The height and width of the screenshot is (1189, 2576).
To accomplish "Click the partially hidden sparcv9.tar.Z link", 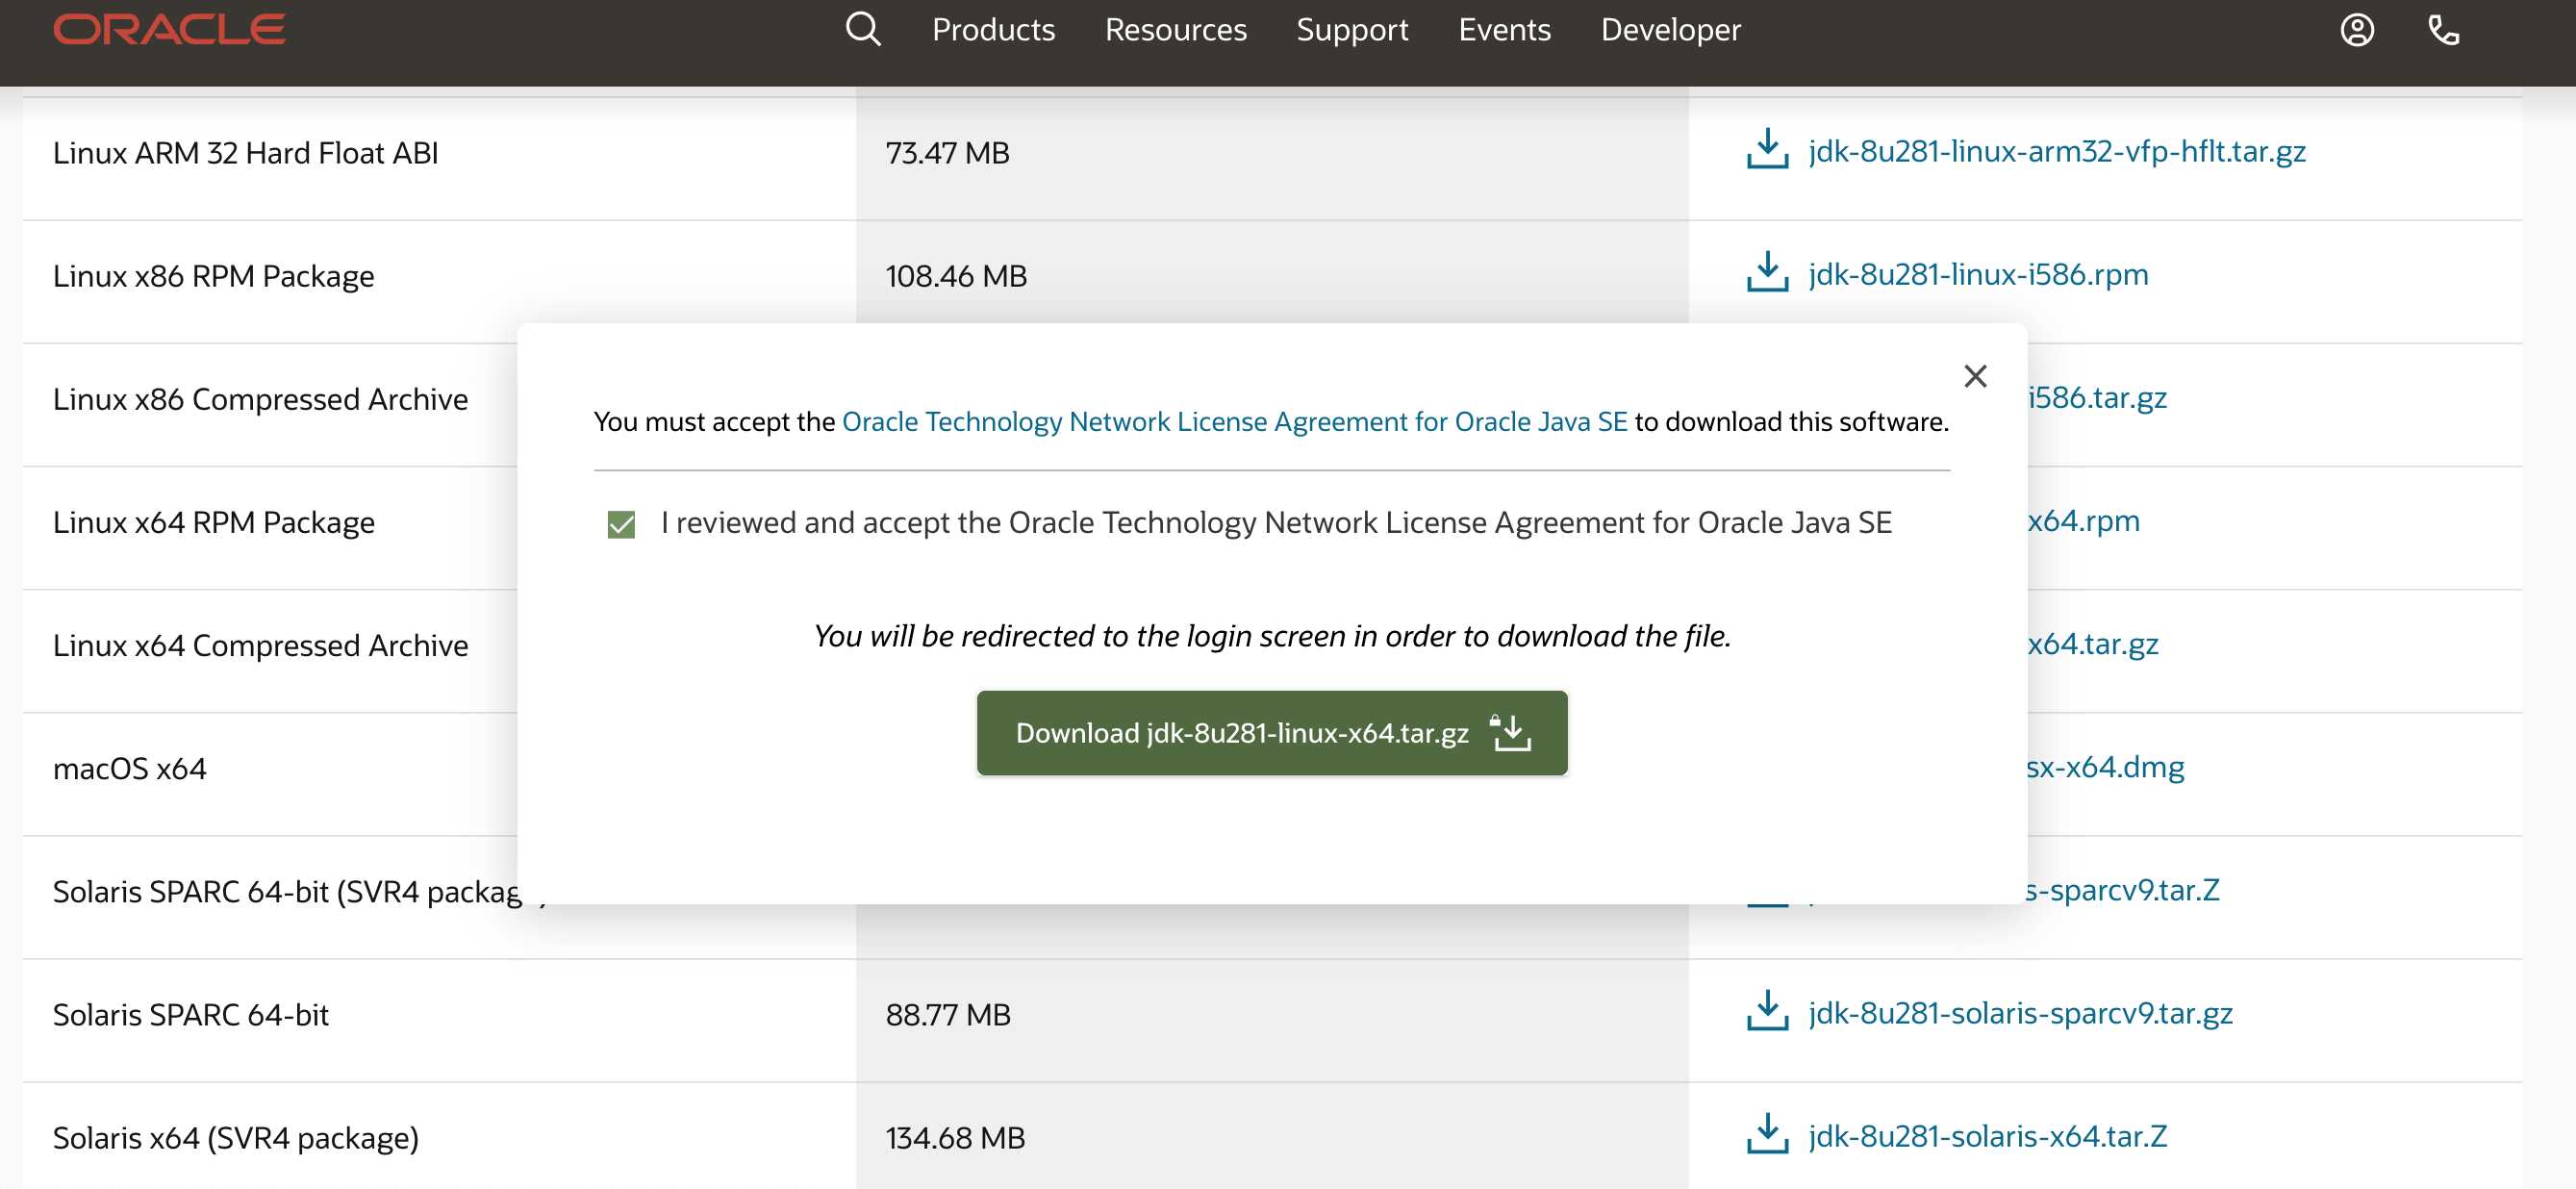I will (2124, 889).
